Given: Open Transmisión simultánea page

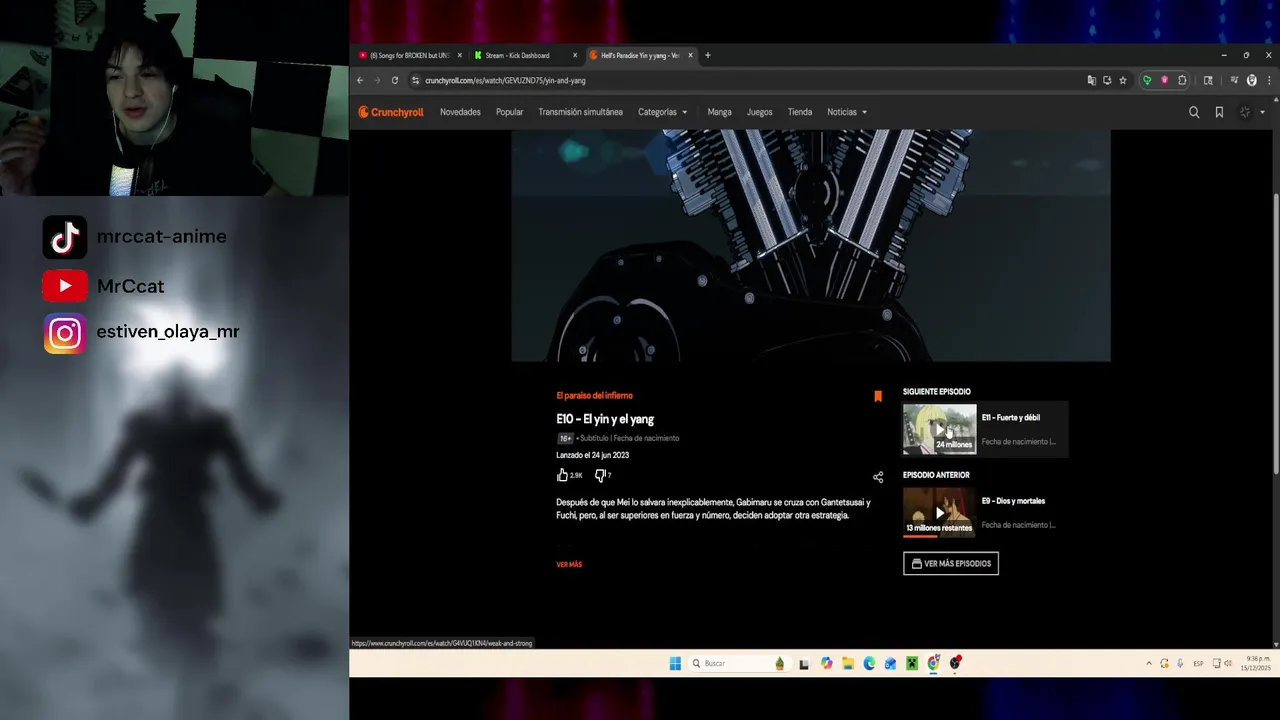Looking at the screenshot, I should click(580, 112).
